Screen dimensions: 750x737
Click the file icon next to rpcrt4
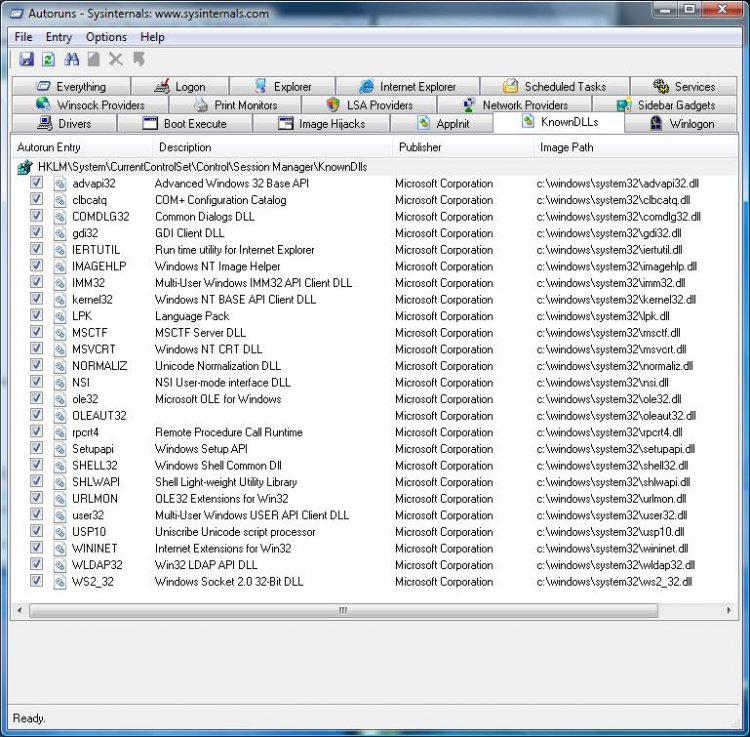pyautogui.click(x=60, y=432)
